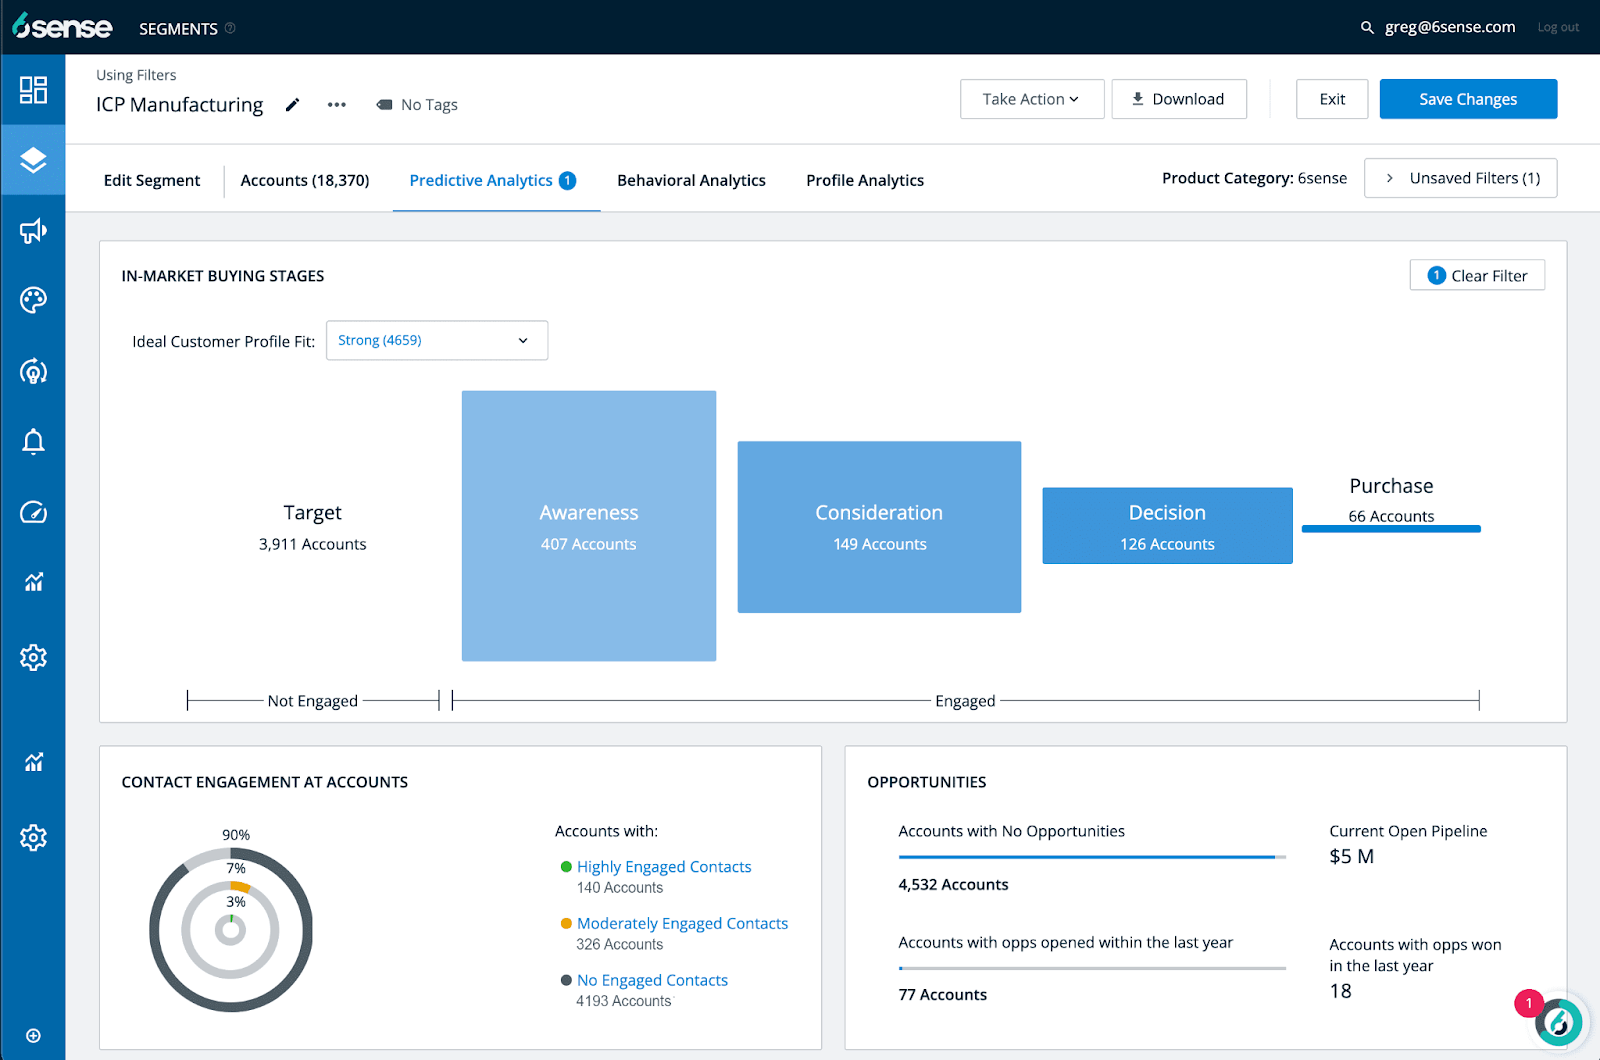Open the Highly Engaged Contacts link
Screen dimensions: 1600x1060
pos(664,867)
